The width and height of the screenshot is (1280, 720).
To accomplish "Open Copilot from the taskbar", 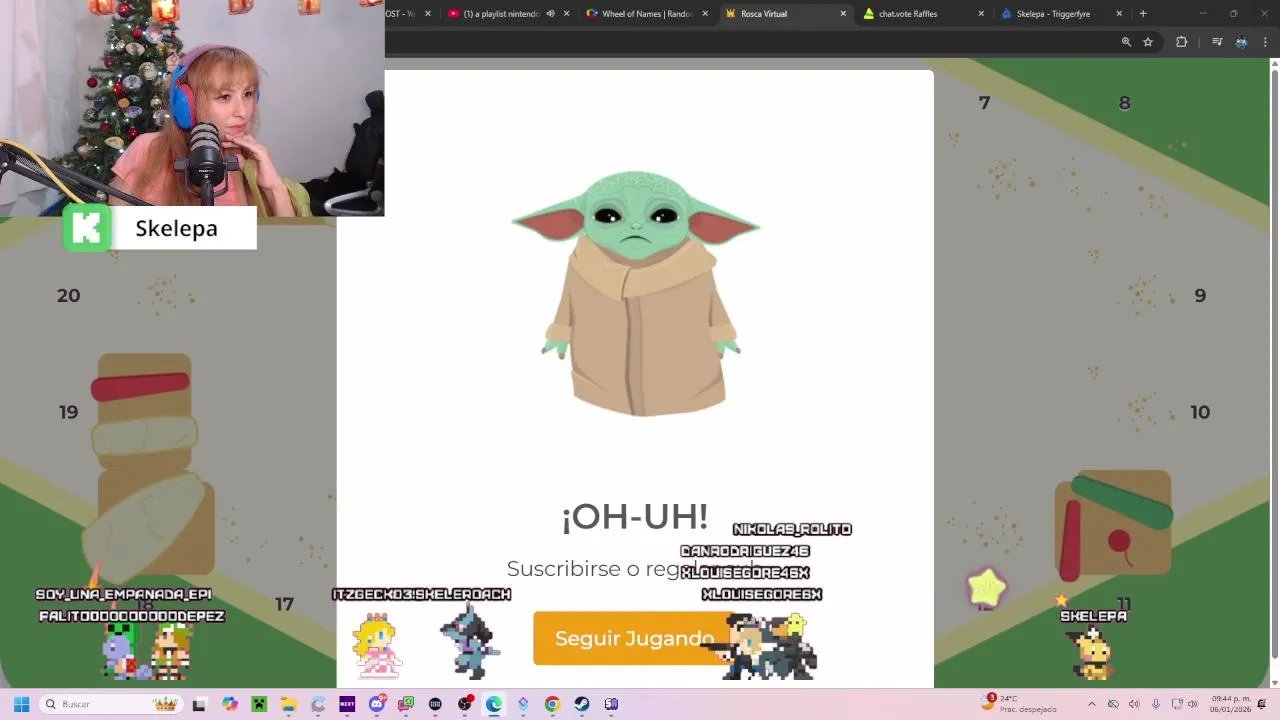I will [x=230, y=704].
